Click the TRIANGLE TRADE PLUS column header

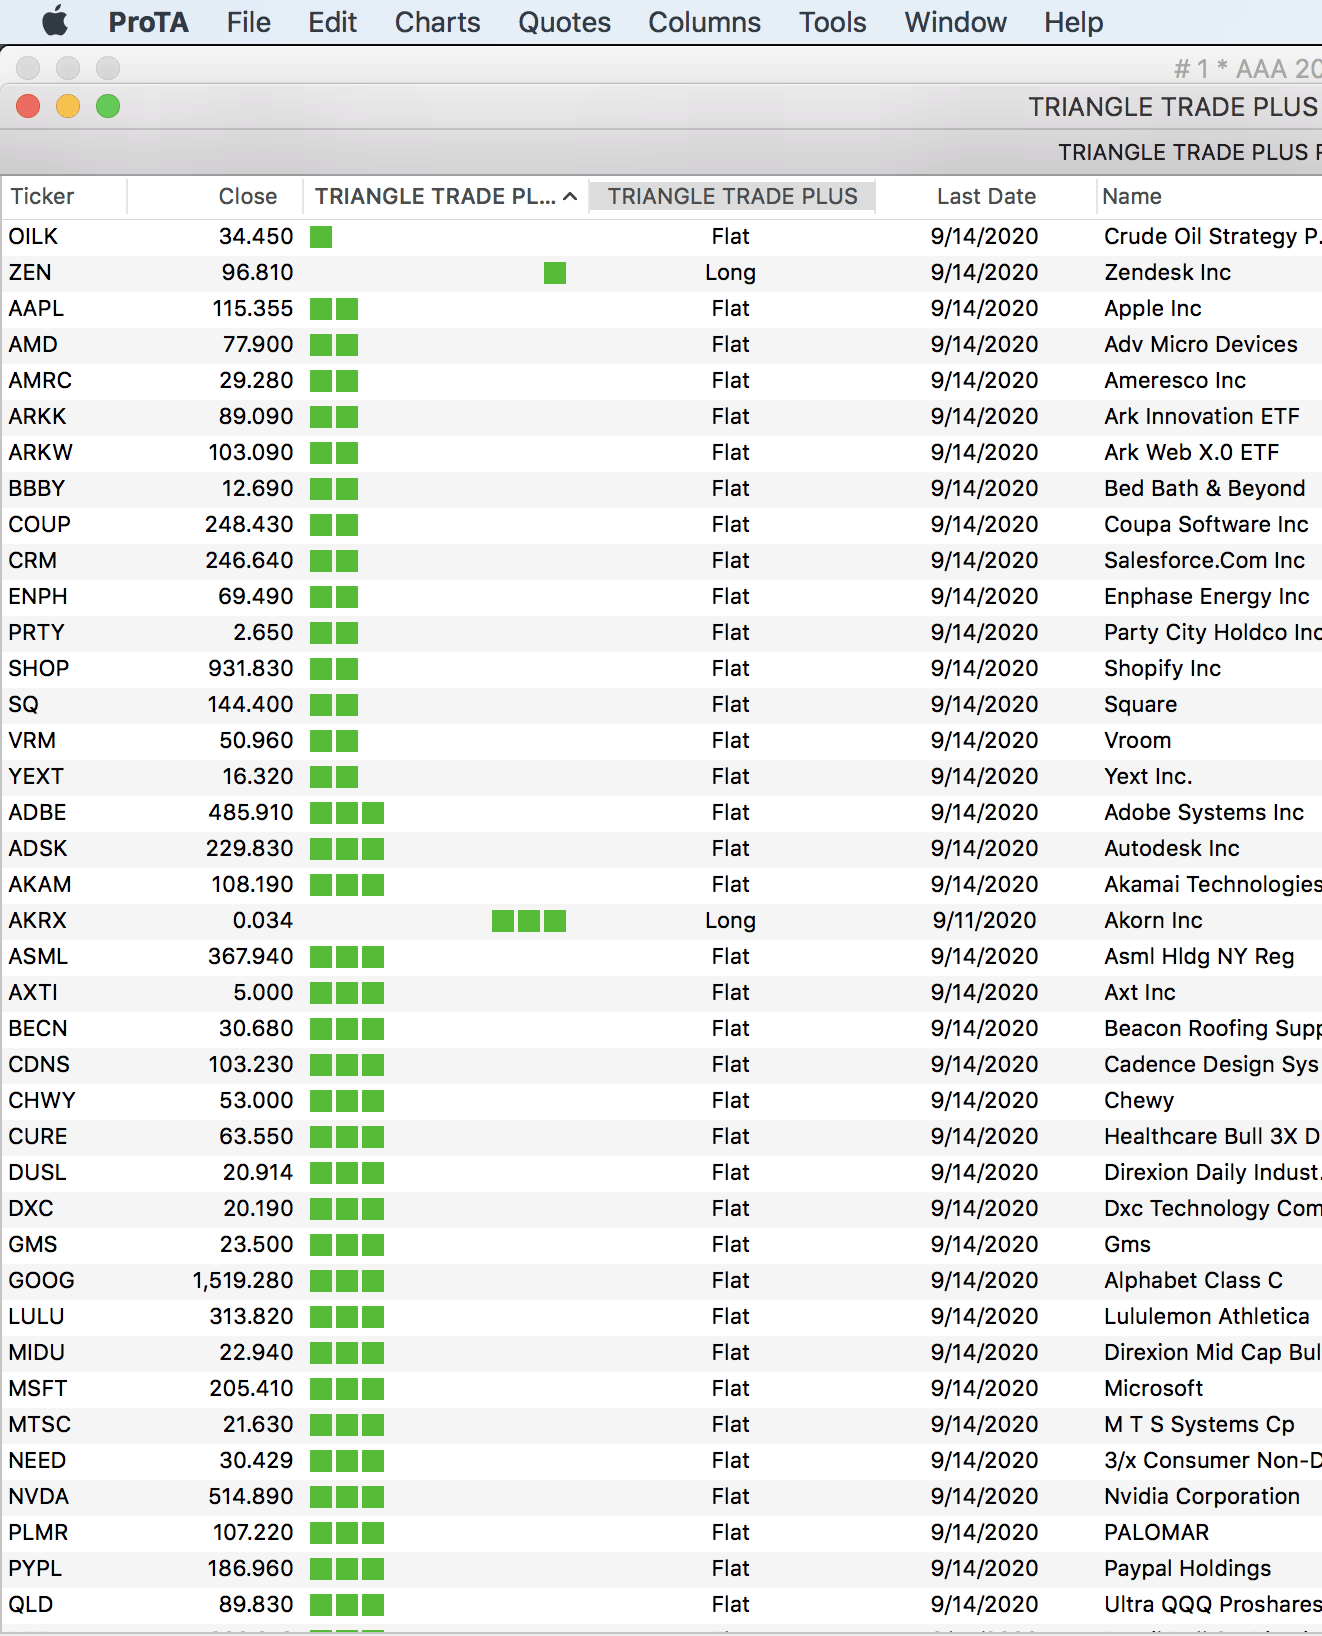[x=732, y=196]
